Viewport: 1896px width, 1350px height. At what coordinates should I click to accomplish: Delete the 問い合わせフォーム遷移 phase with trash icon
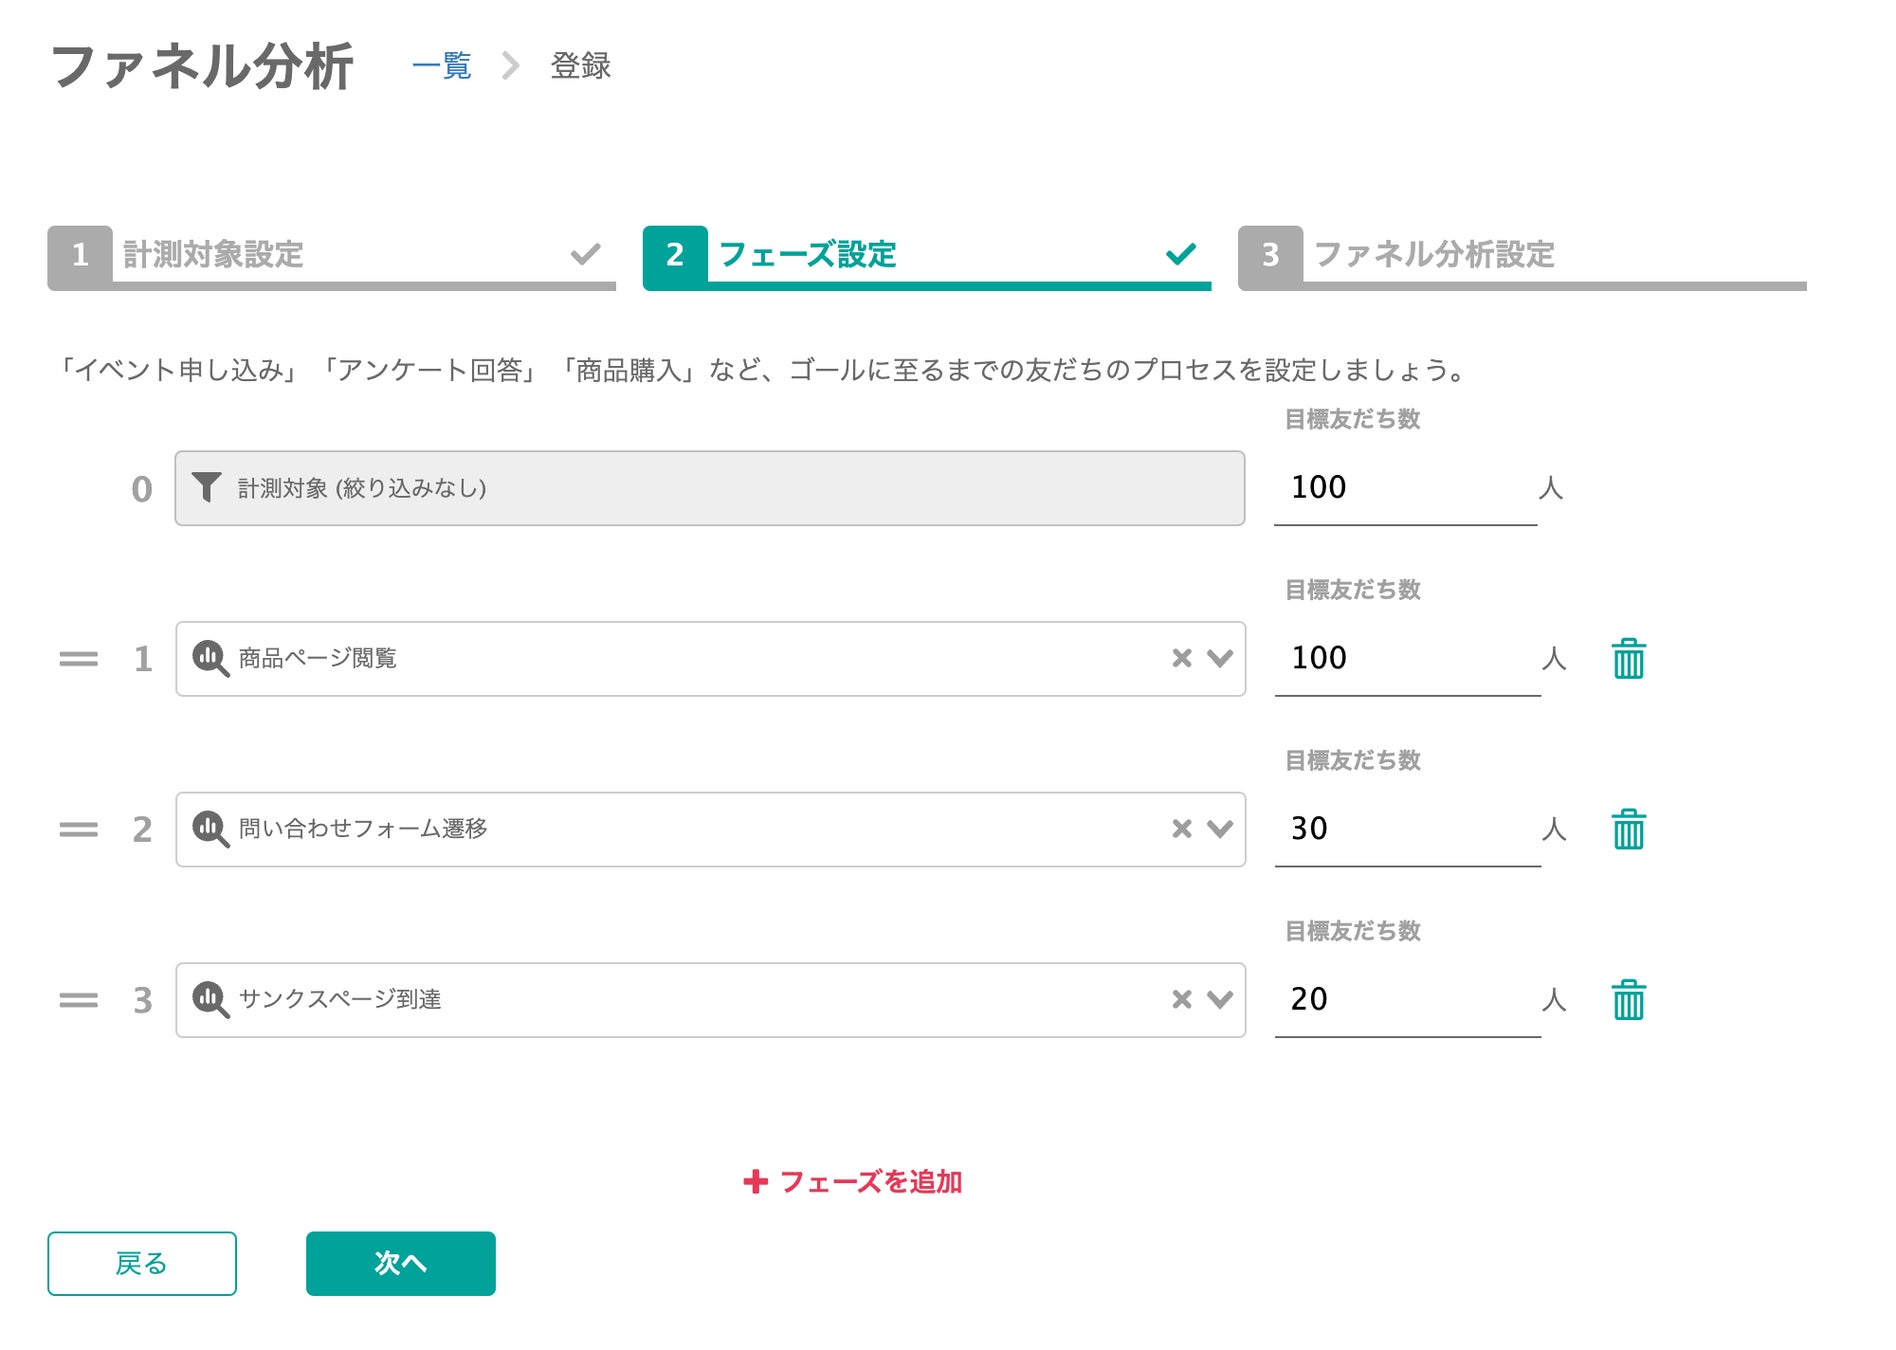(1628, 829)
